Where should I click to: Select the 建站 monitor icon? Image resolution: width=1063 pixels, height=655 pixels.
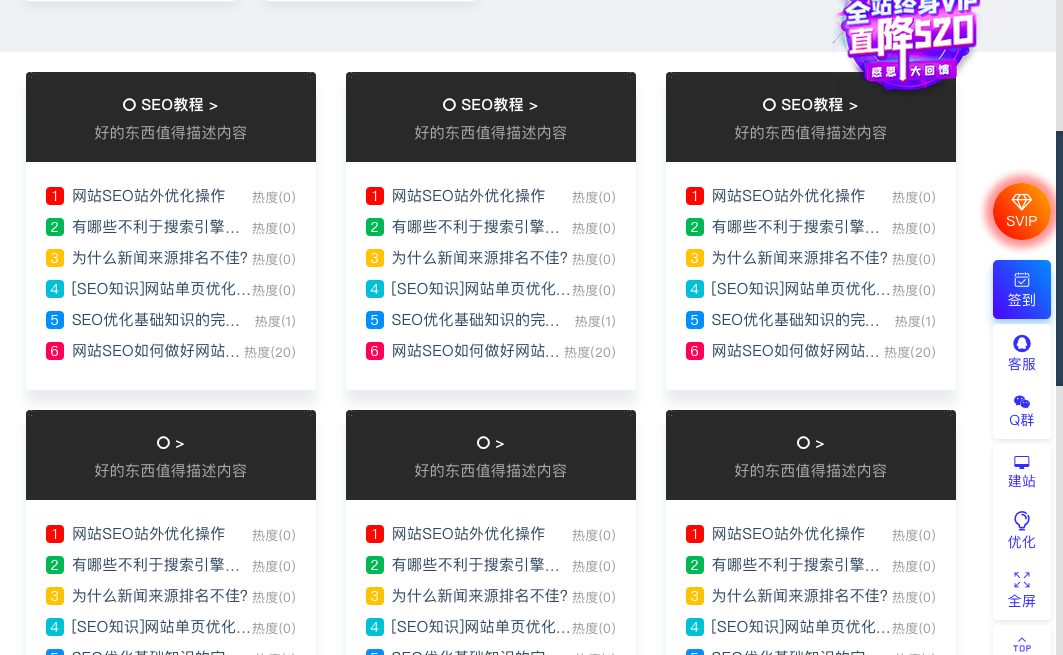1021,471
